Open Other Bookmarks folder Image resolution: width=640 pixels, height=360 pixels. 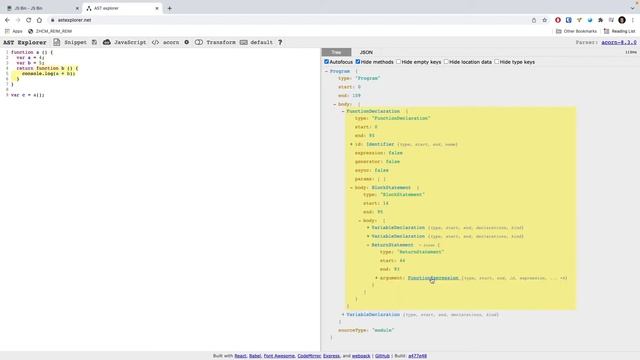[576, 31]
